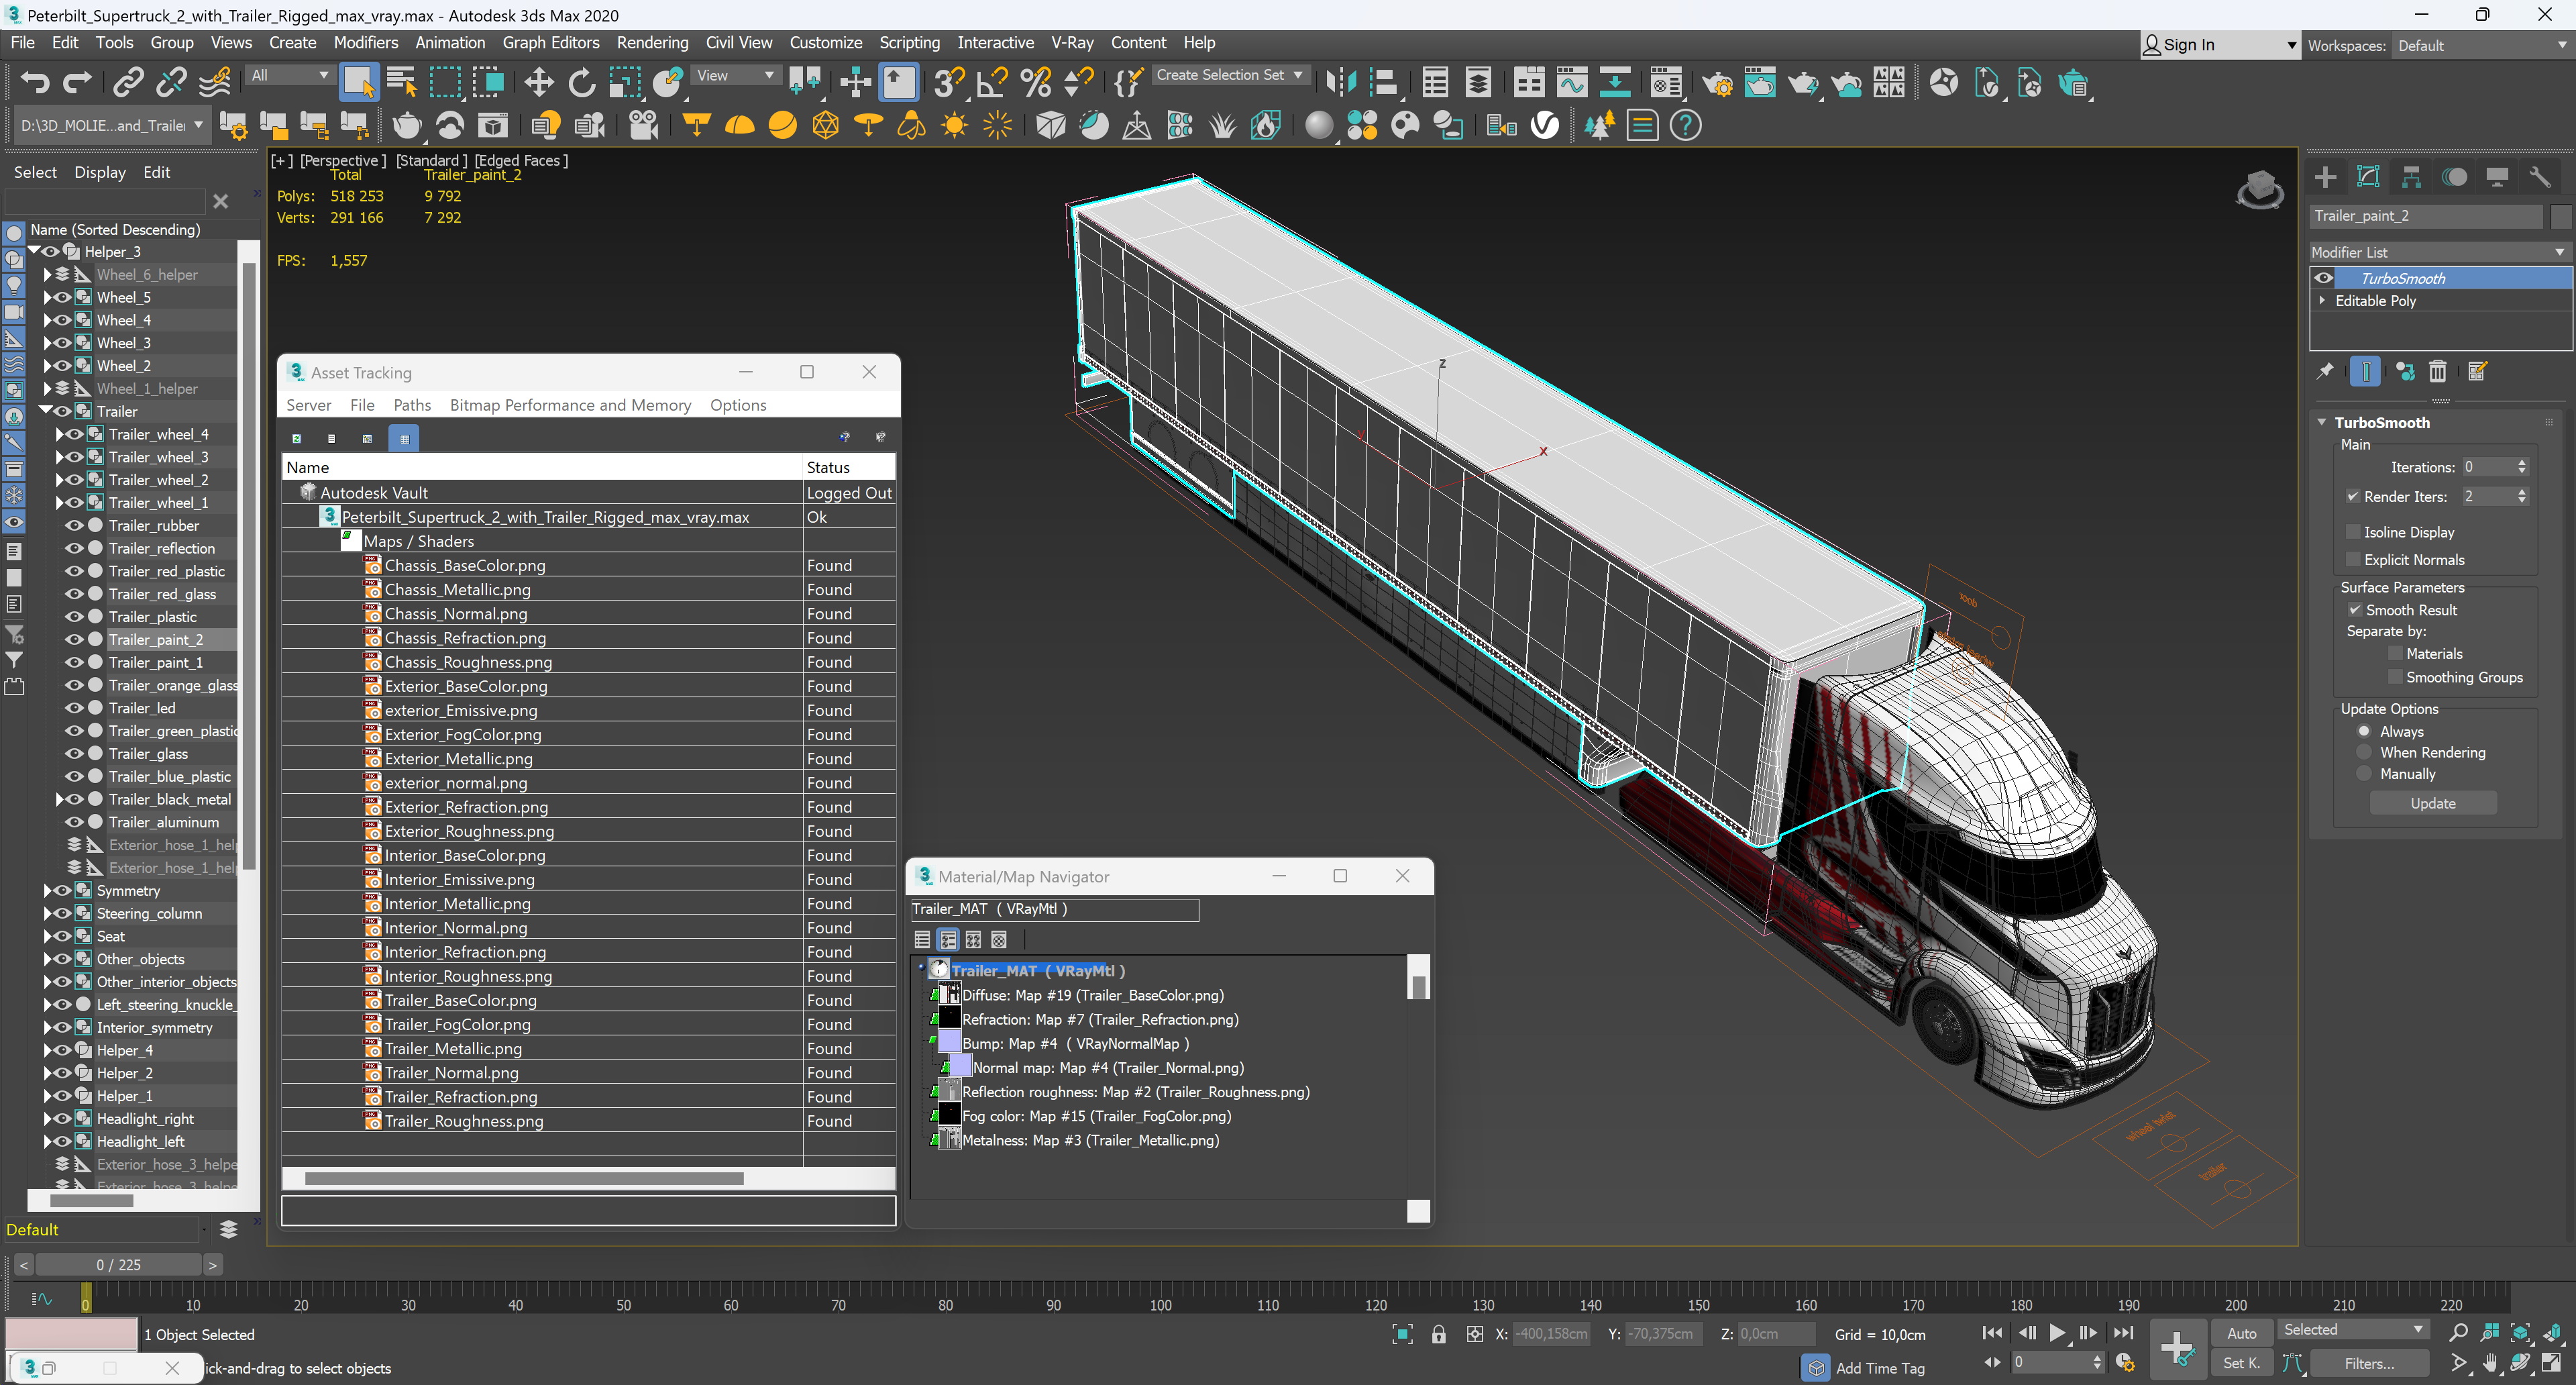Go to the start frame
The height and width of the screenshot is (1385, 2576).
click(1992, 1333)
